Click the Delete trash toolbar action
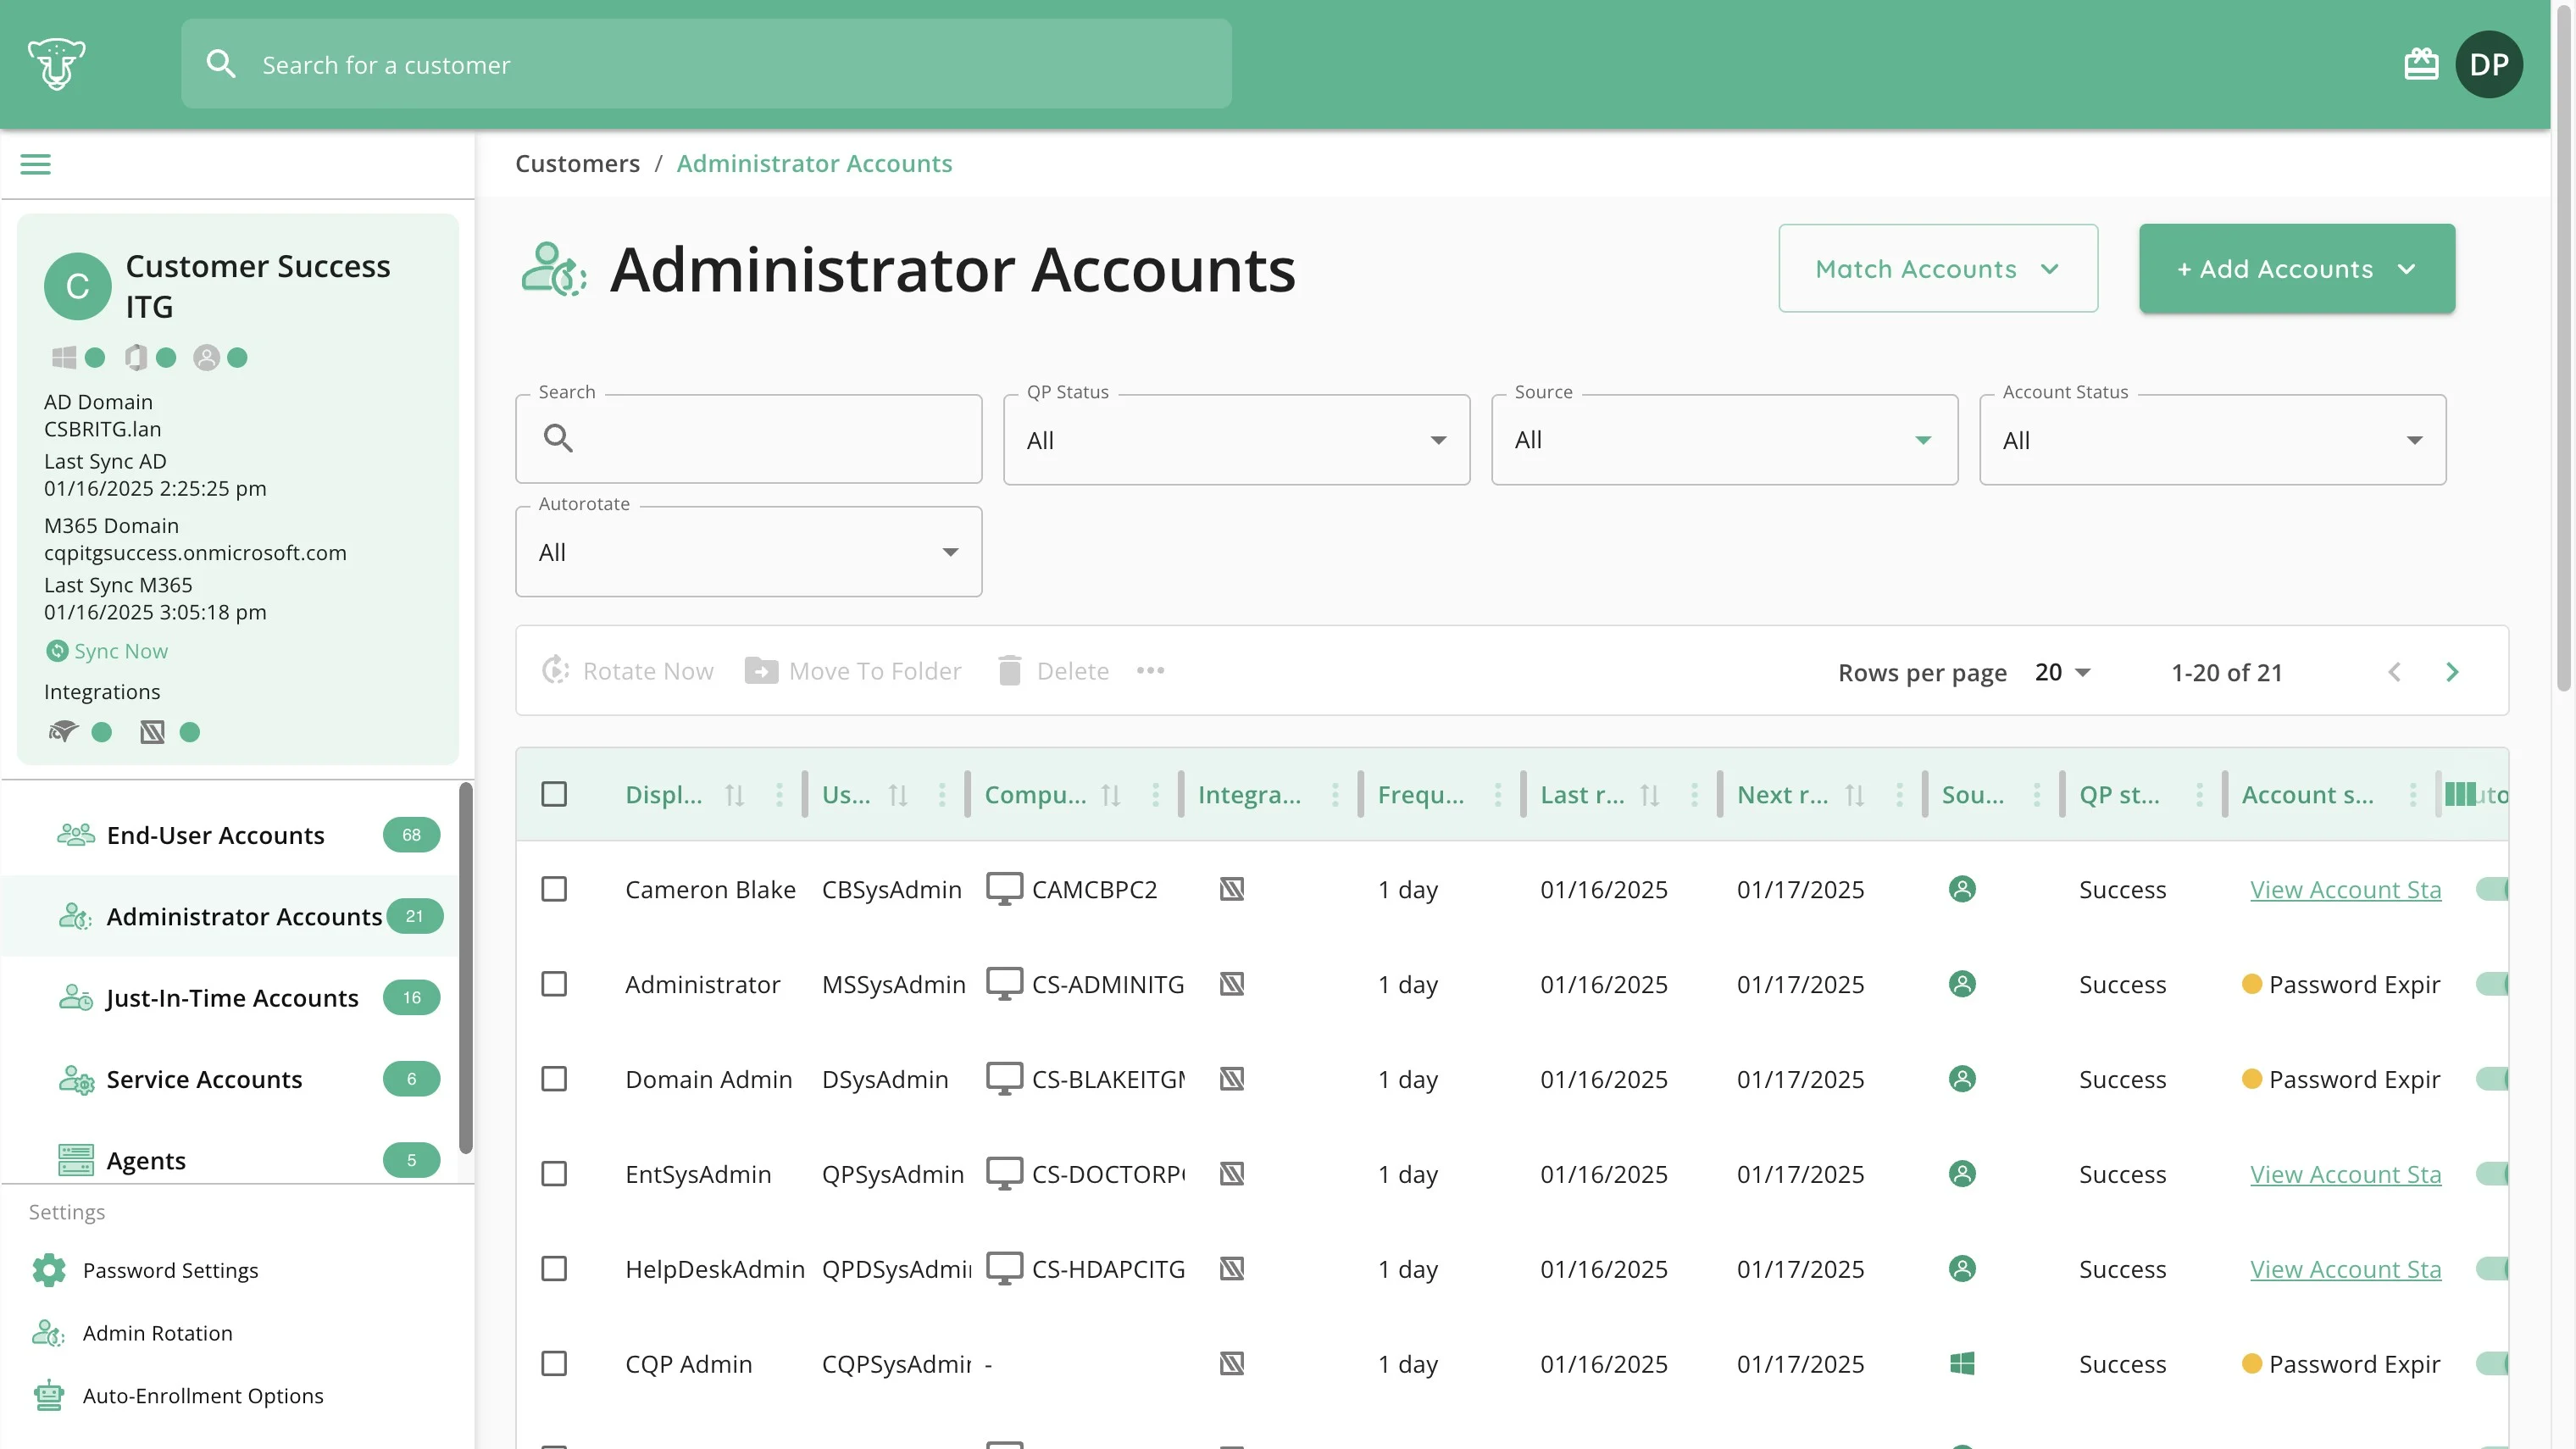This screenshot has height=1449, width=2576. click(x=1053, y=670)
